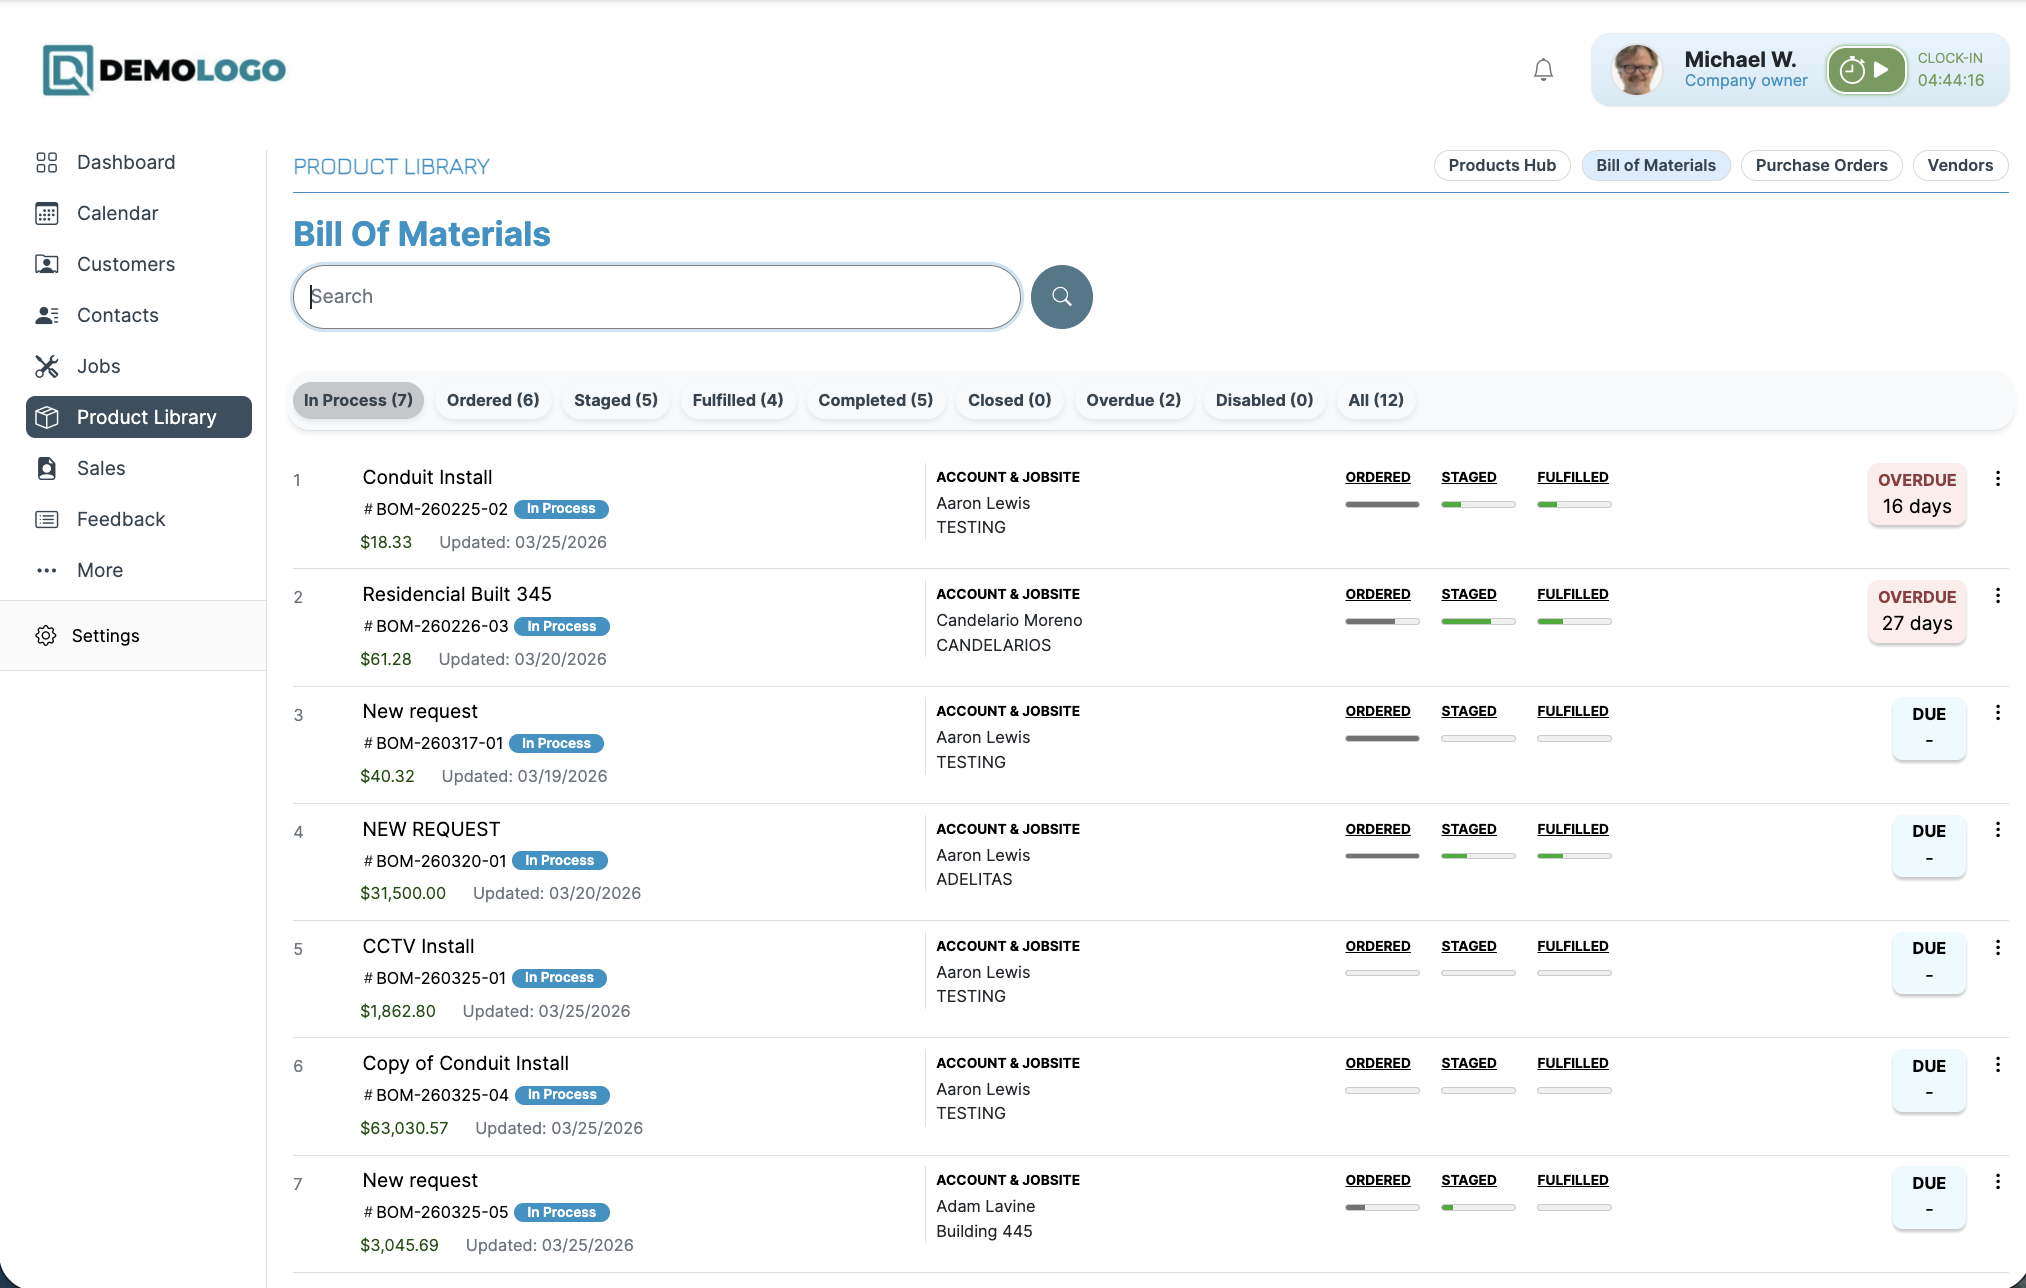Click the notification bell icon

tap(1543, 70)
